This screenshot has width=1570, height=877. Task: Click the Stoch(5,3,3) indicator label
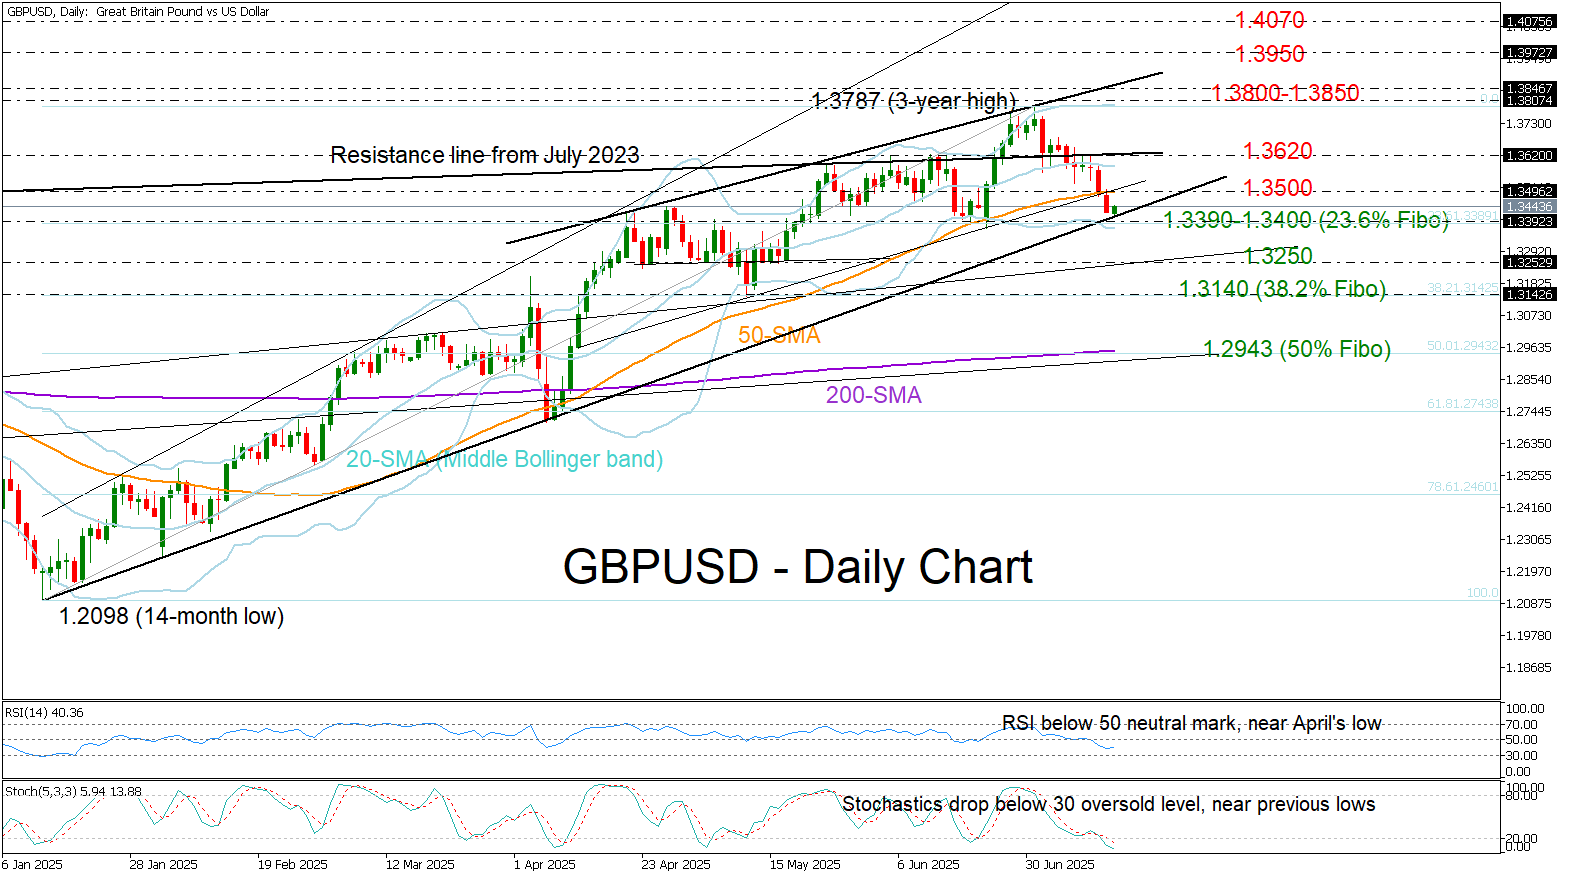click(73, 791)
